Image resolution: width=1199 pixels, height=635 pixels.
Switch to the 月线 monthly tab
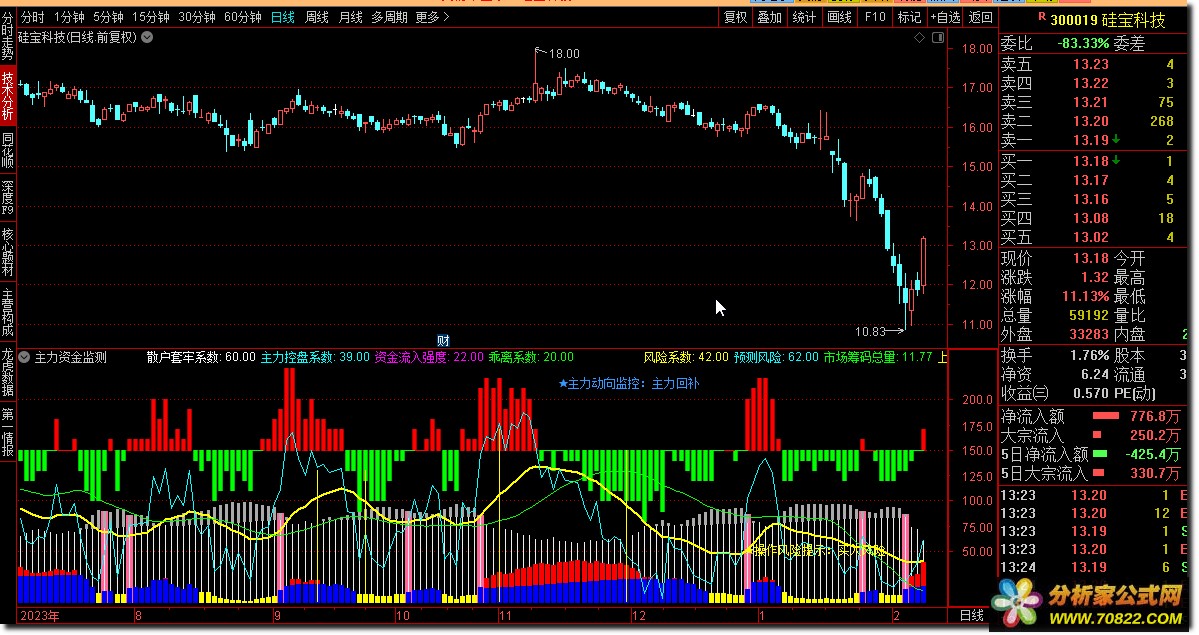pos(350,17)
